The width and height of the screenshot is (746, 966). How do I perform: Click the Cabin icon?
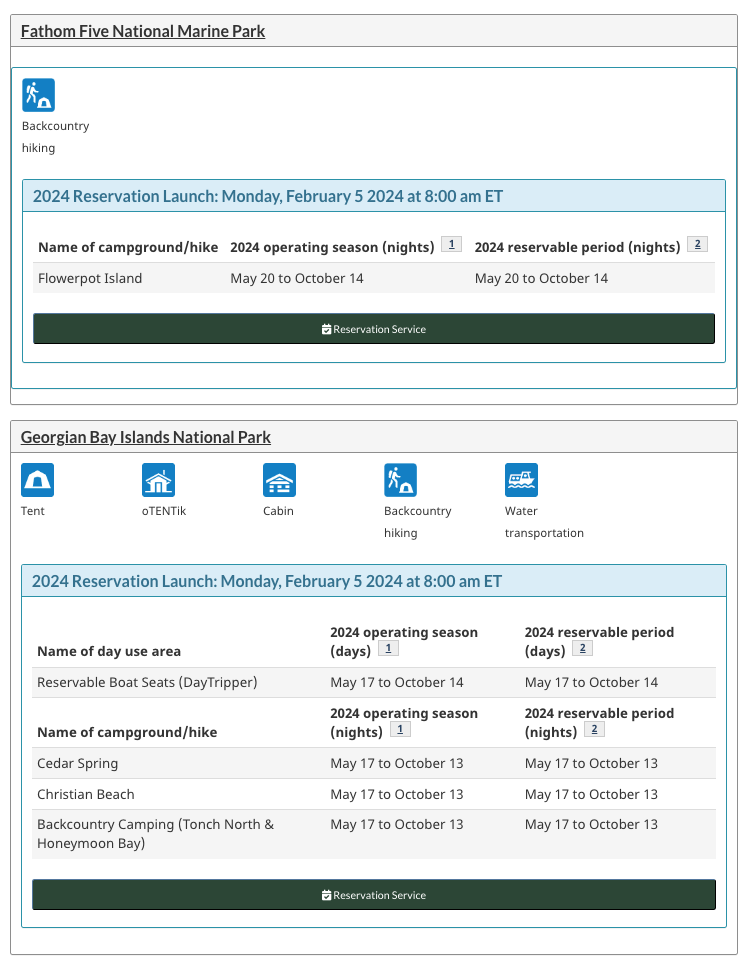point(279,481)
